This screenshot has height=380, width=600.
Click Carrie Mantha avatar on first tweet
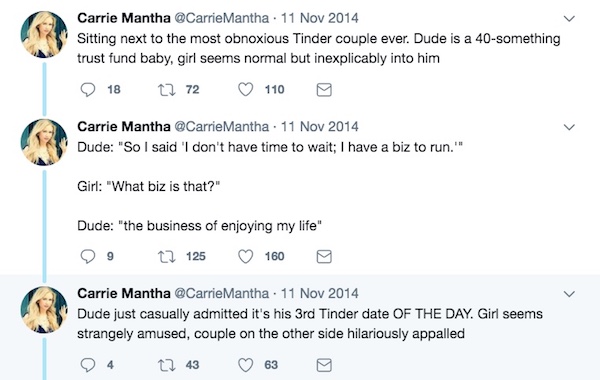click(44, 34)
